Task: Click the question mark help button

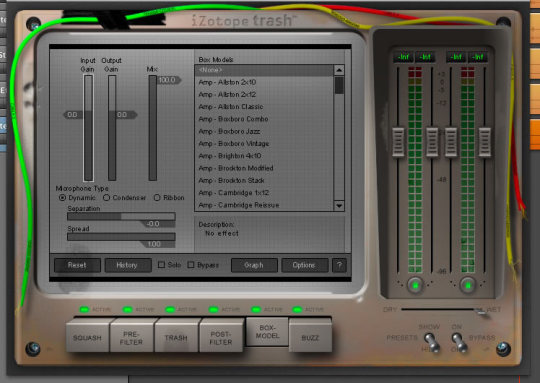Action: 339,265
